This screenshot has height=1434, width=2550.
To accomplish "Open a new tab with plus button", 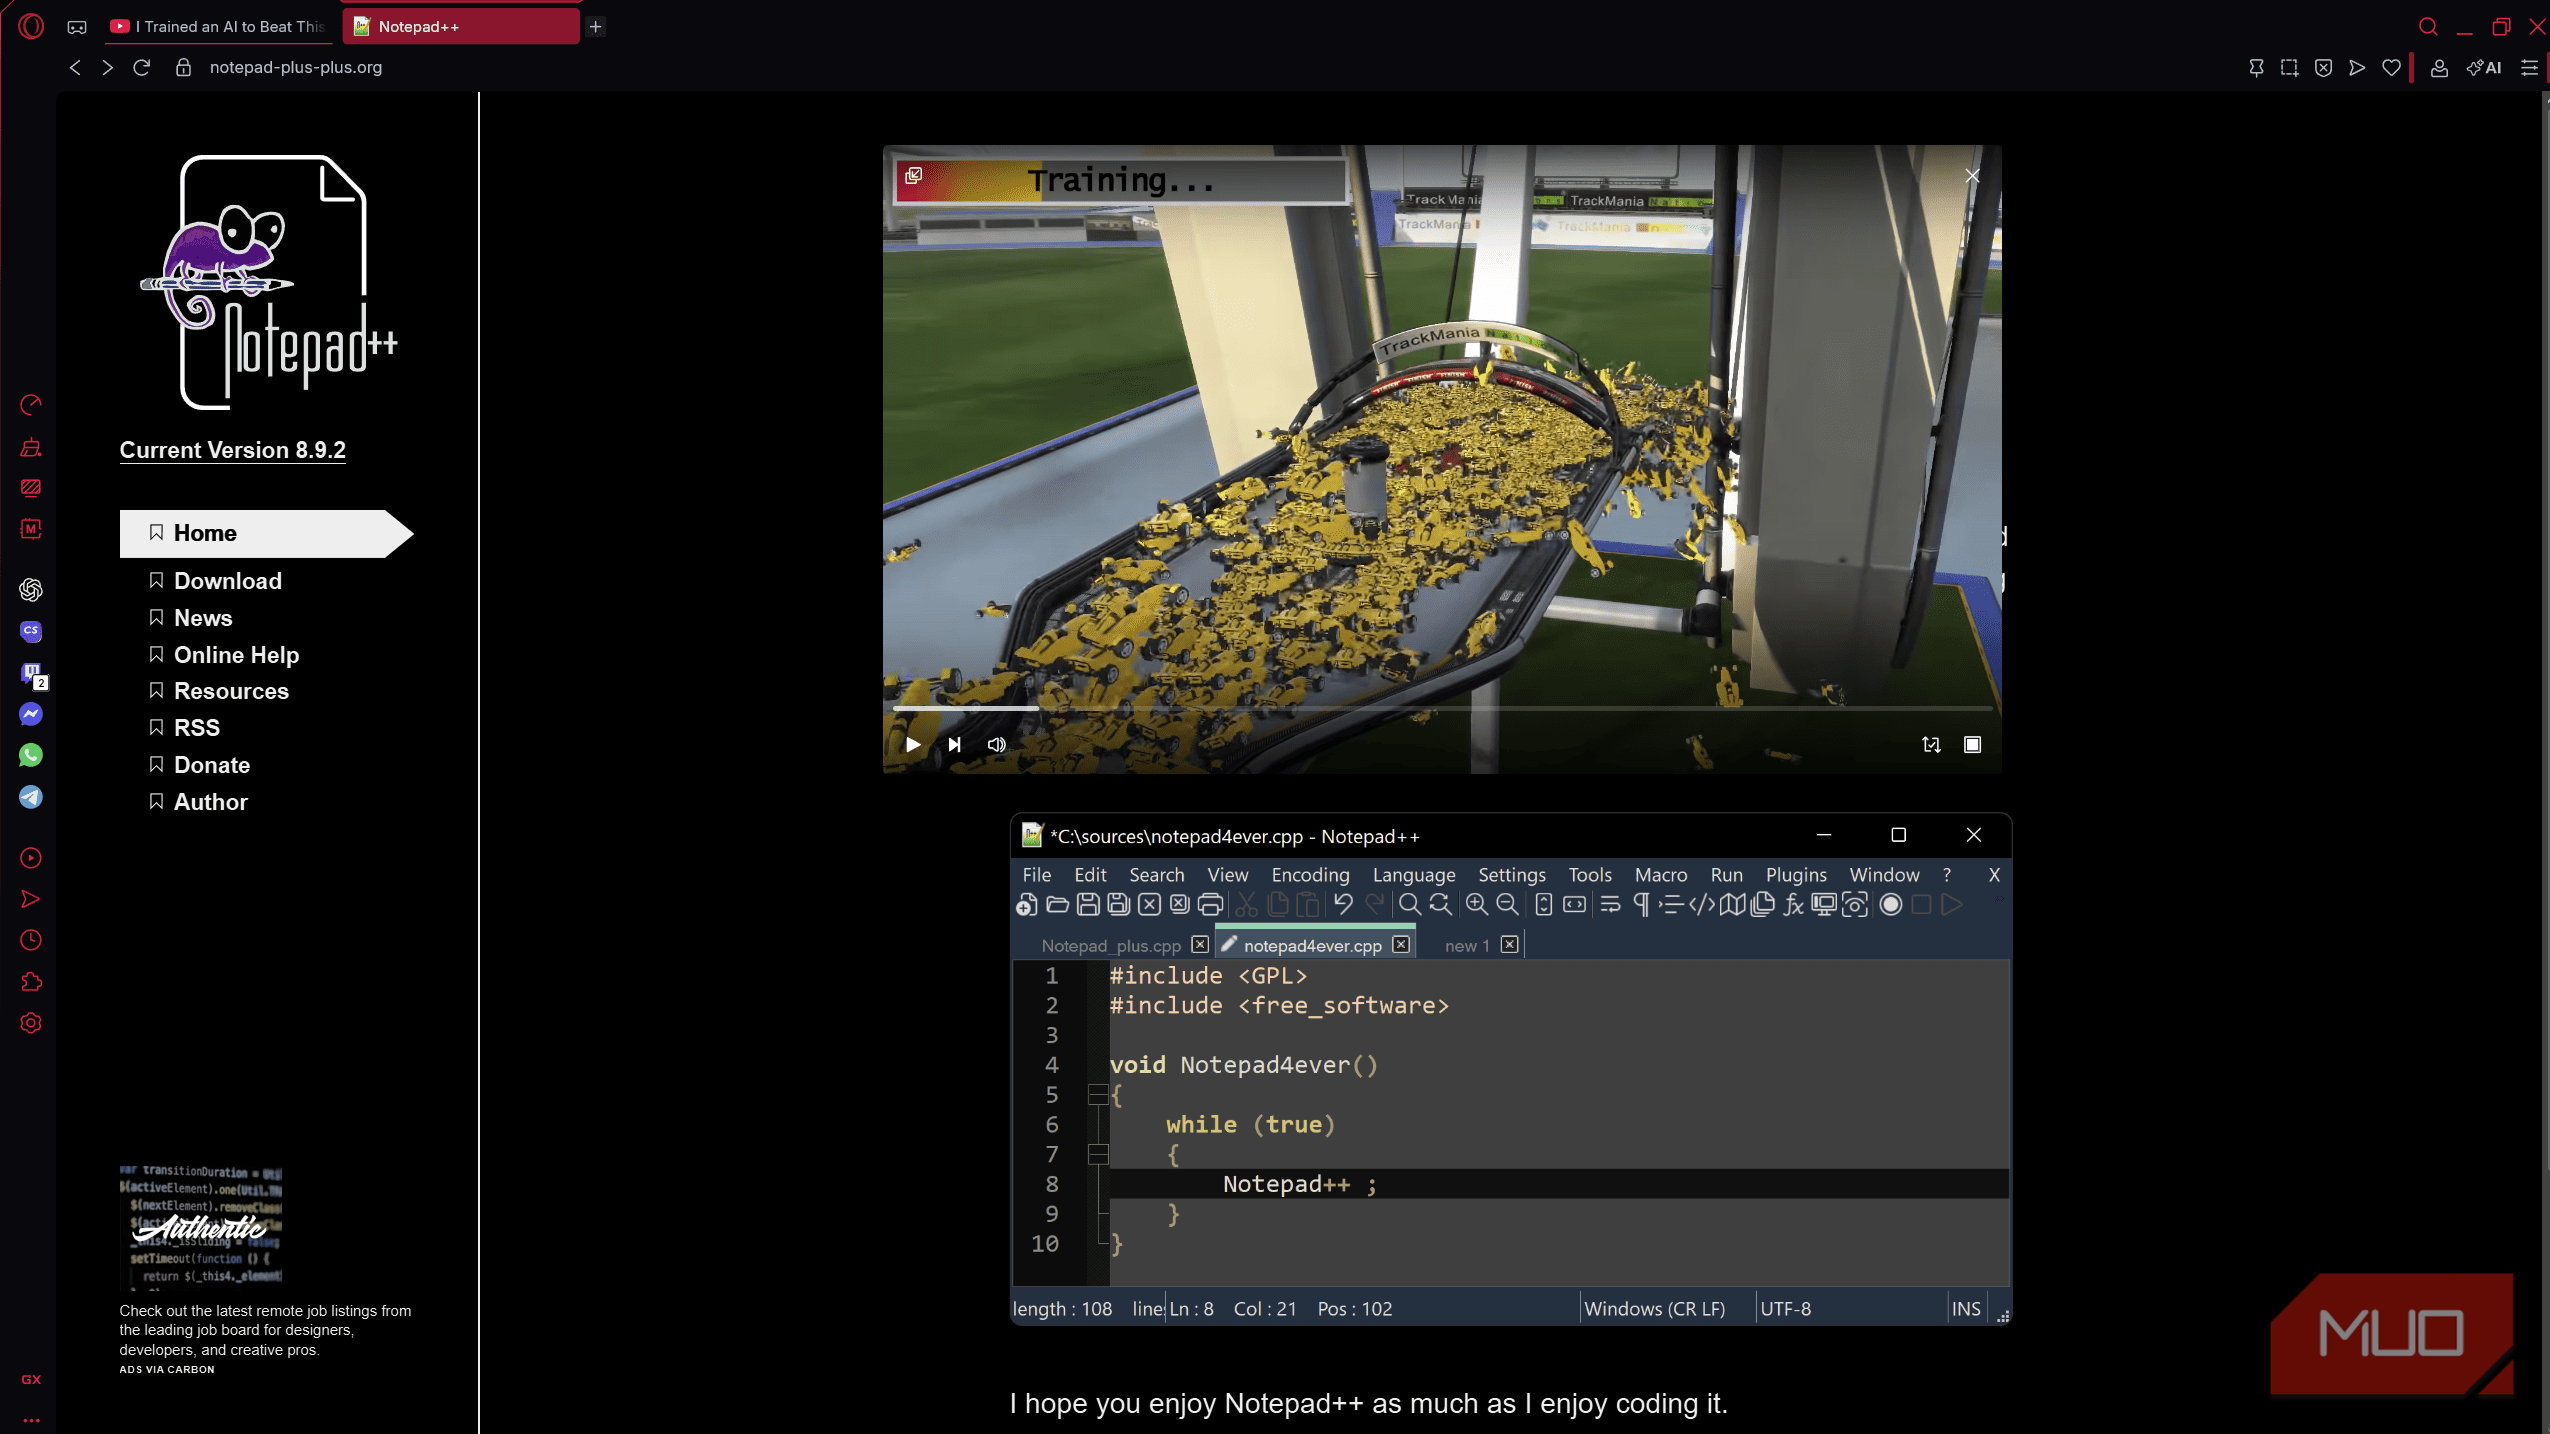I will click(x=595, y=27).
